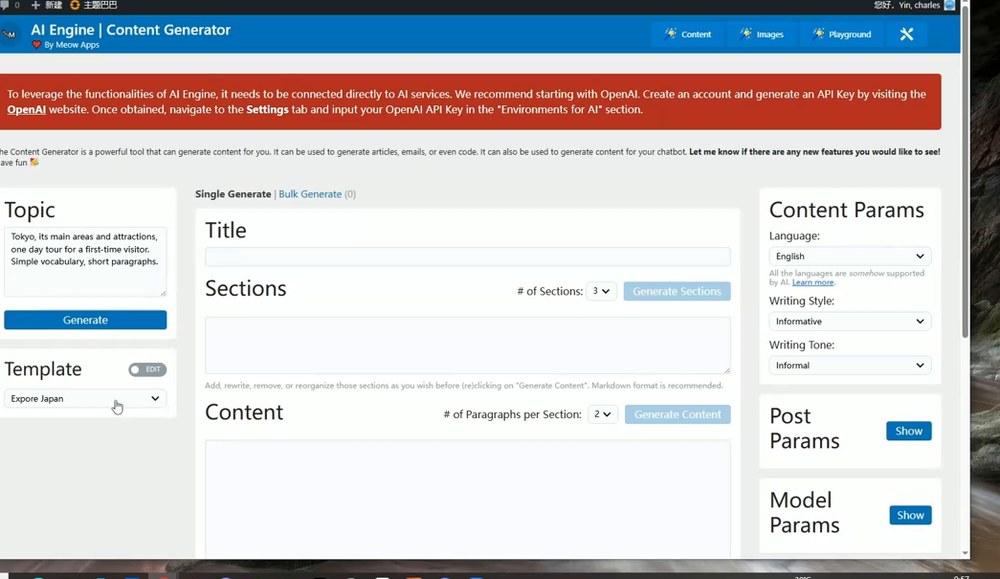This screenshot has height=579, width=1000.
Task: Open the Playground tab in header
Action: tap(842, 34)
